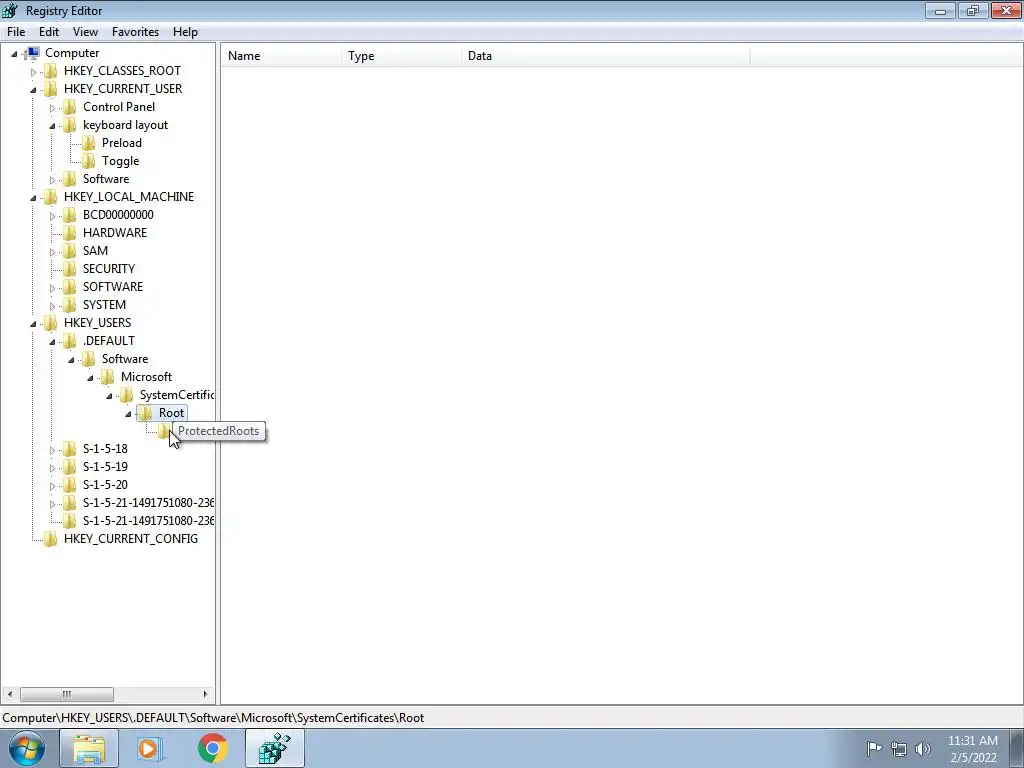
Task: Select the Toggle folder icon
Action: coord(88,161)
